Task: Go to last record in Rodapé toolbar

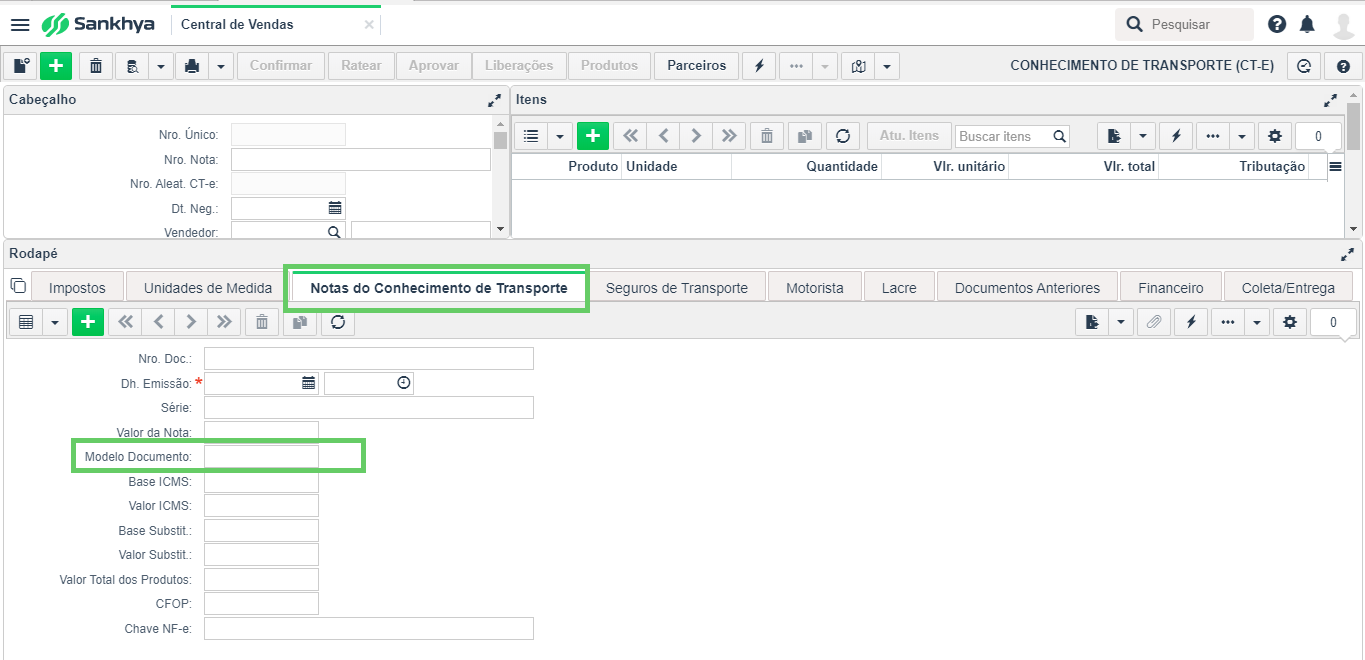Action: 224,322
